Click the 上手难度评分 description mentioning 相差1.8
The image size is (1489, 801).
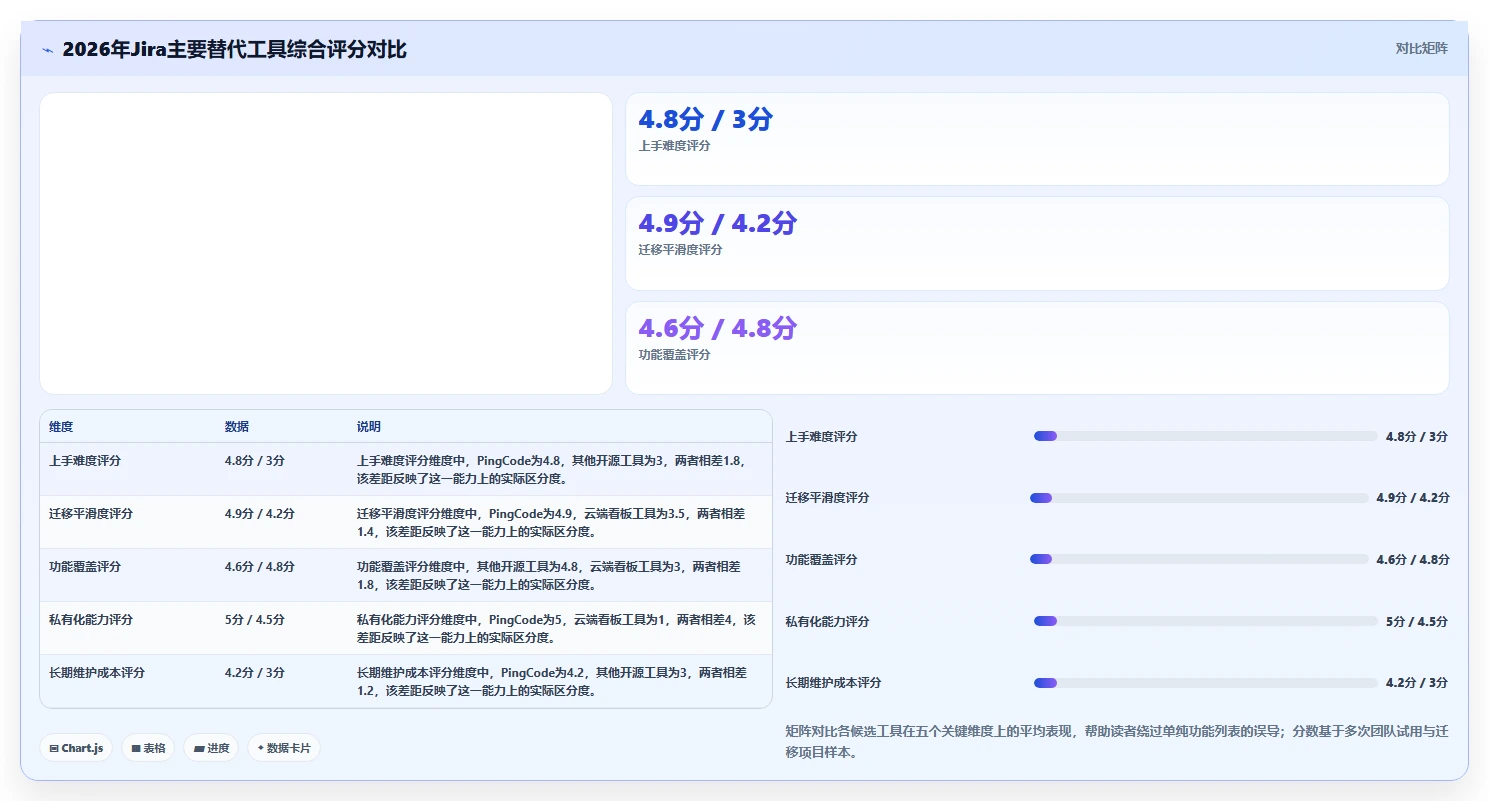click(x=552, y=470)
